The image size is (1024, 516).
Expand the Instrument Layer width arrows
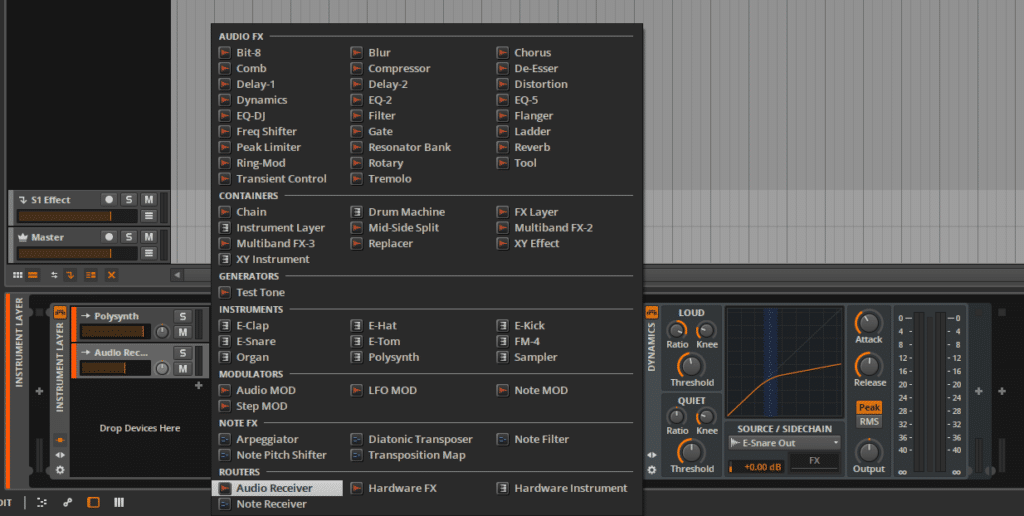pyautogui.click(x=60, y=455)
